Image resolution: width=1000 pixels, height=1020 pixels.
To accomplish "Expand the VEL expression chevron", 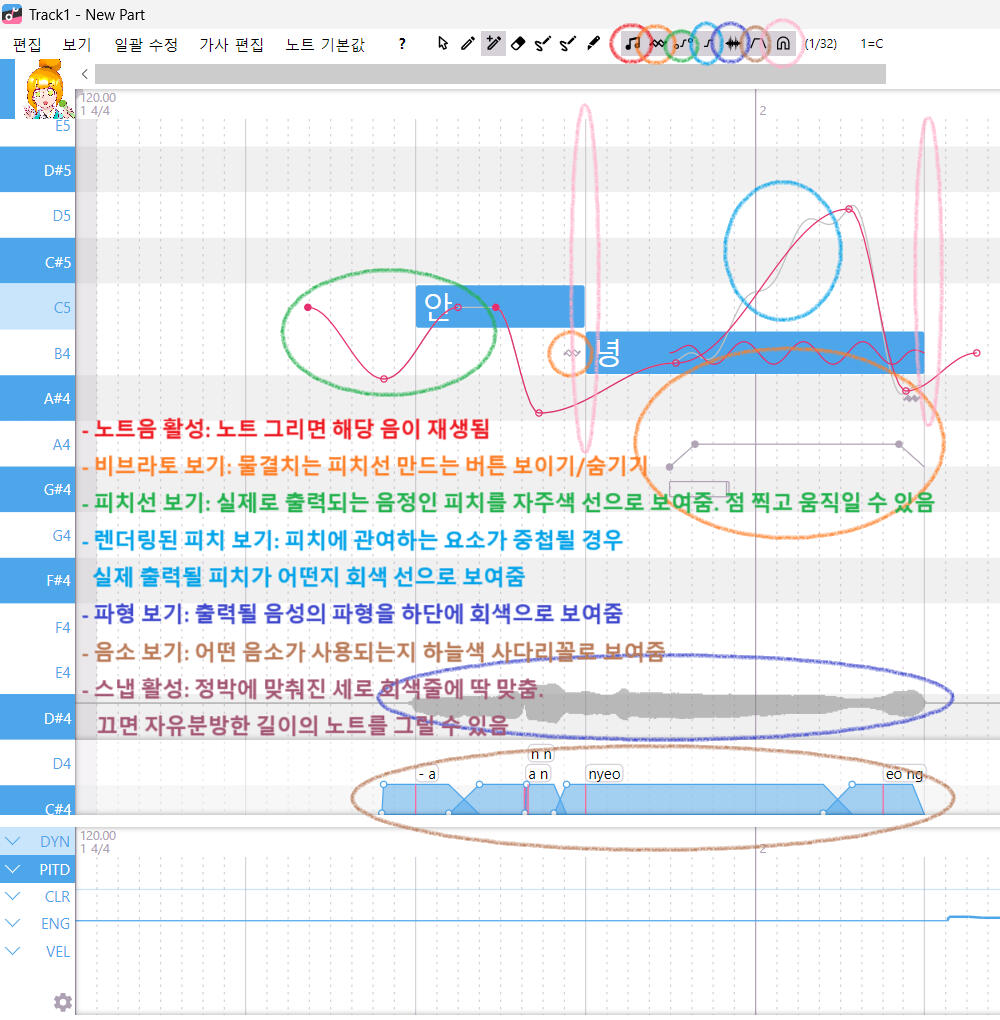I will 13,952.
